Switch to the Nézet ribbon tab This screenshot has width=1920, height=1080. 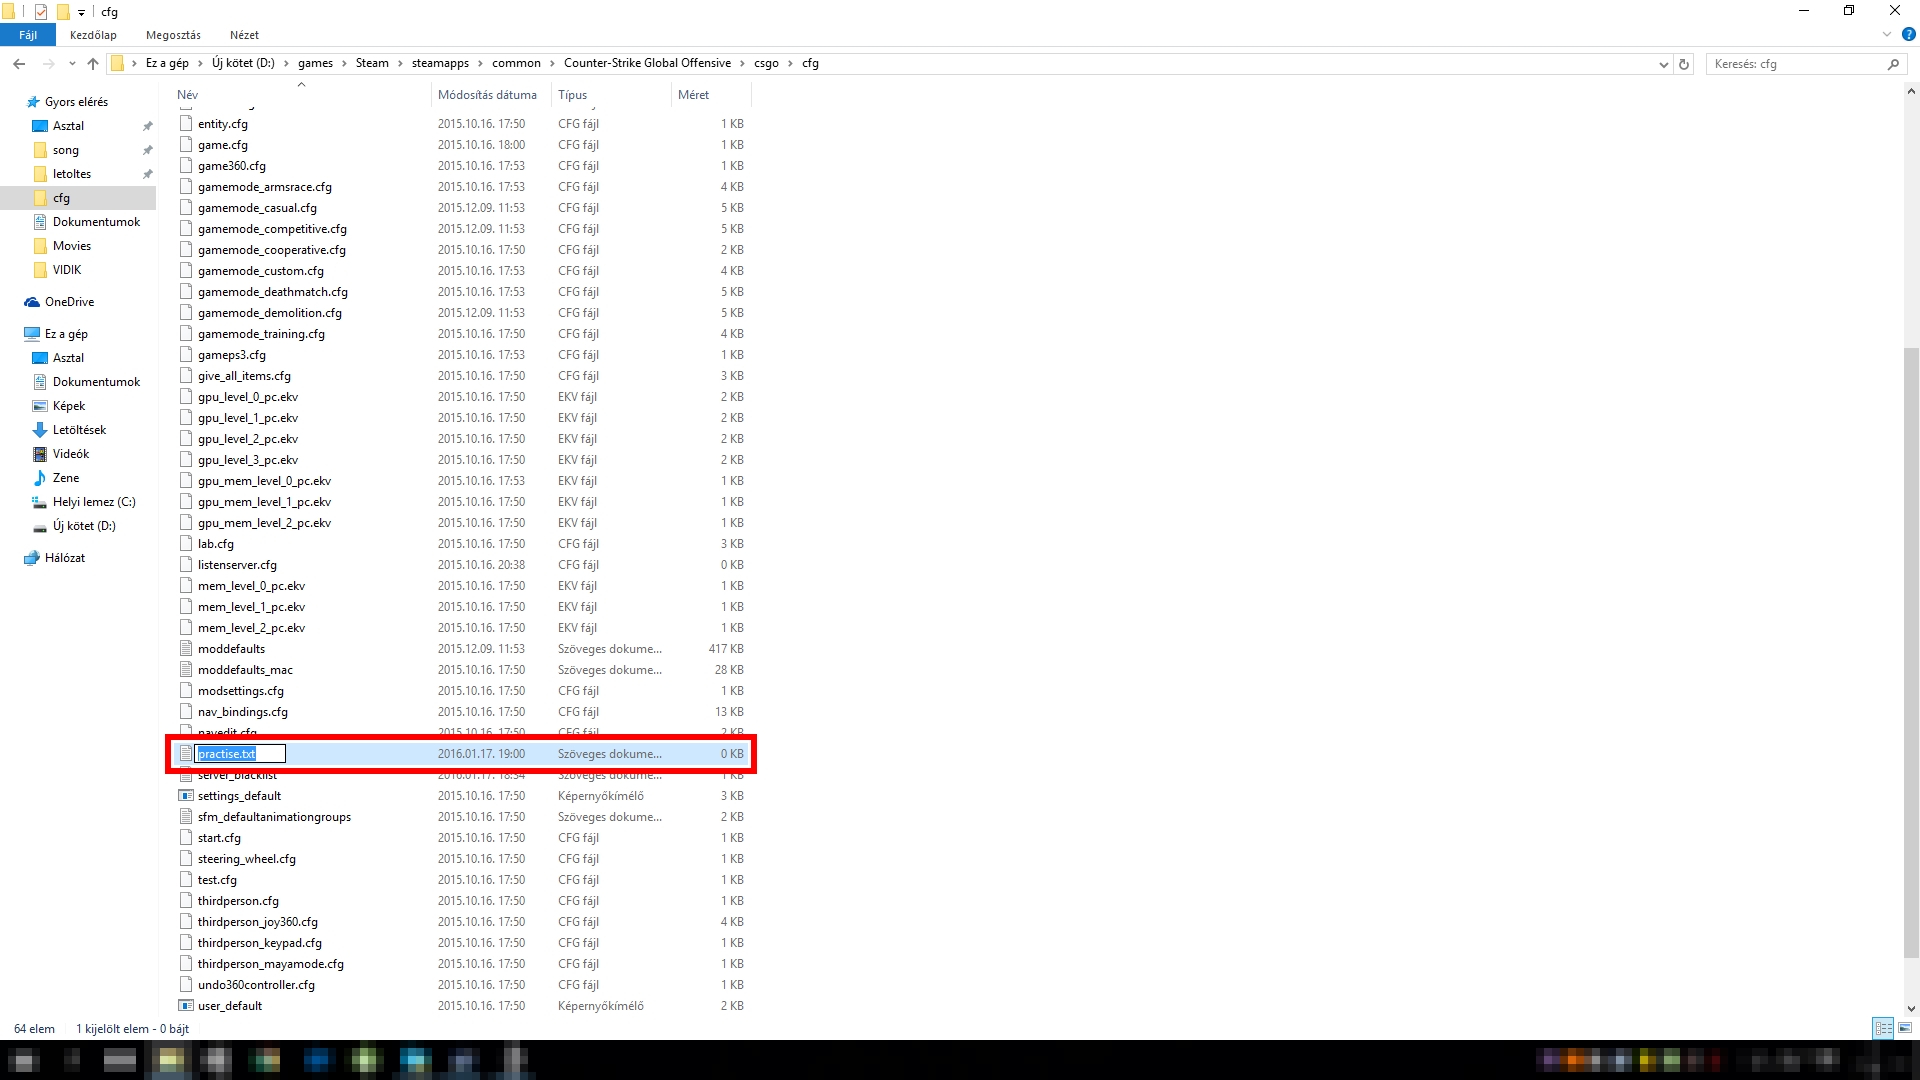click(244, 35)
